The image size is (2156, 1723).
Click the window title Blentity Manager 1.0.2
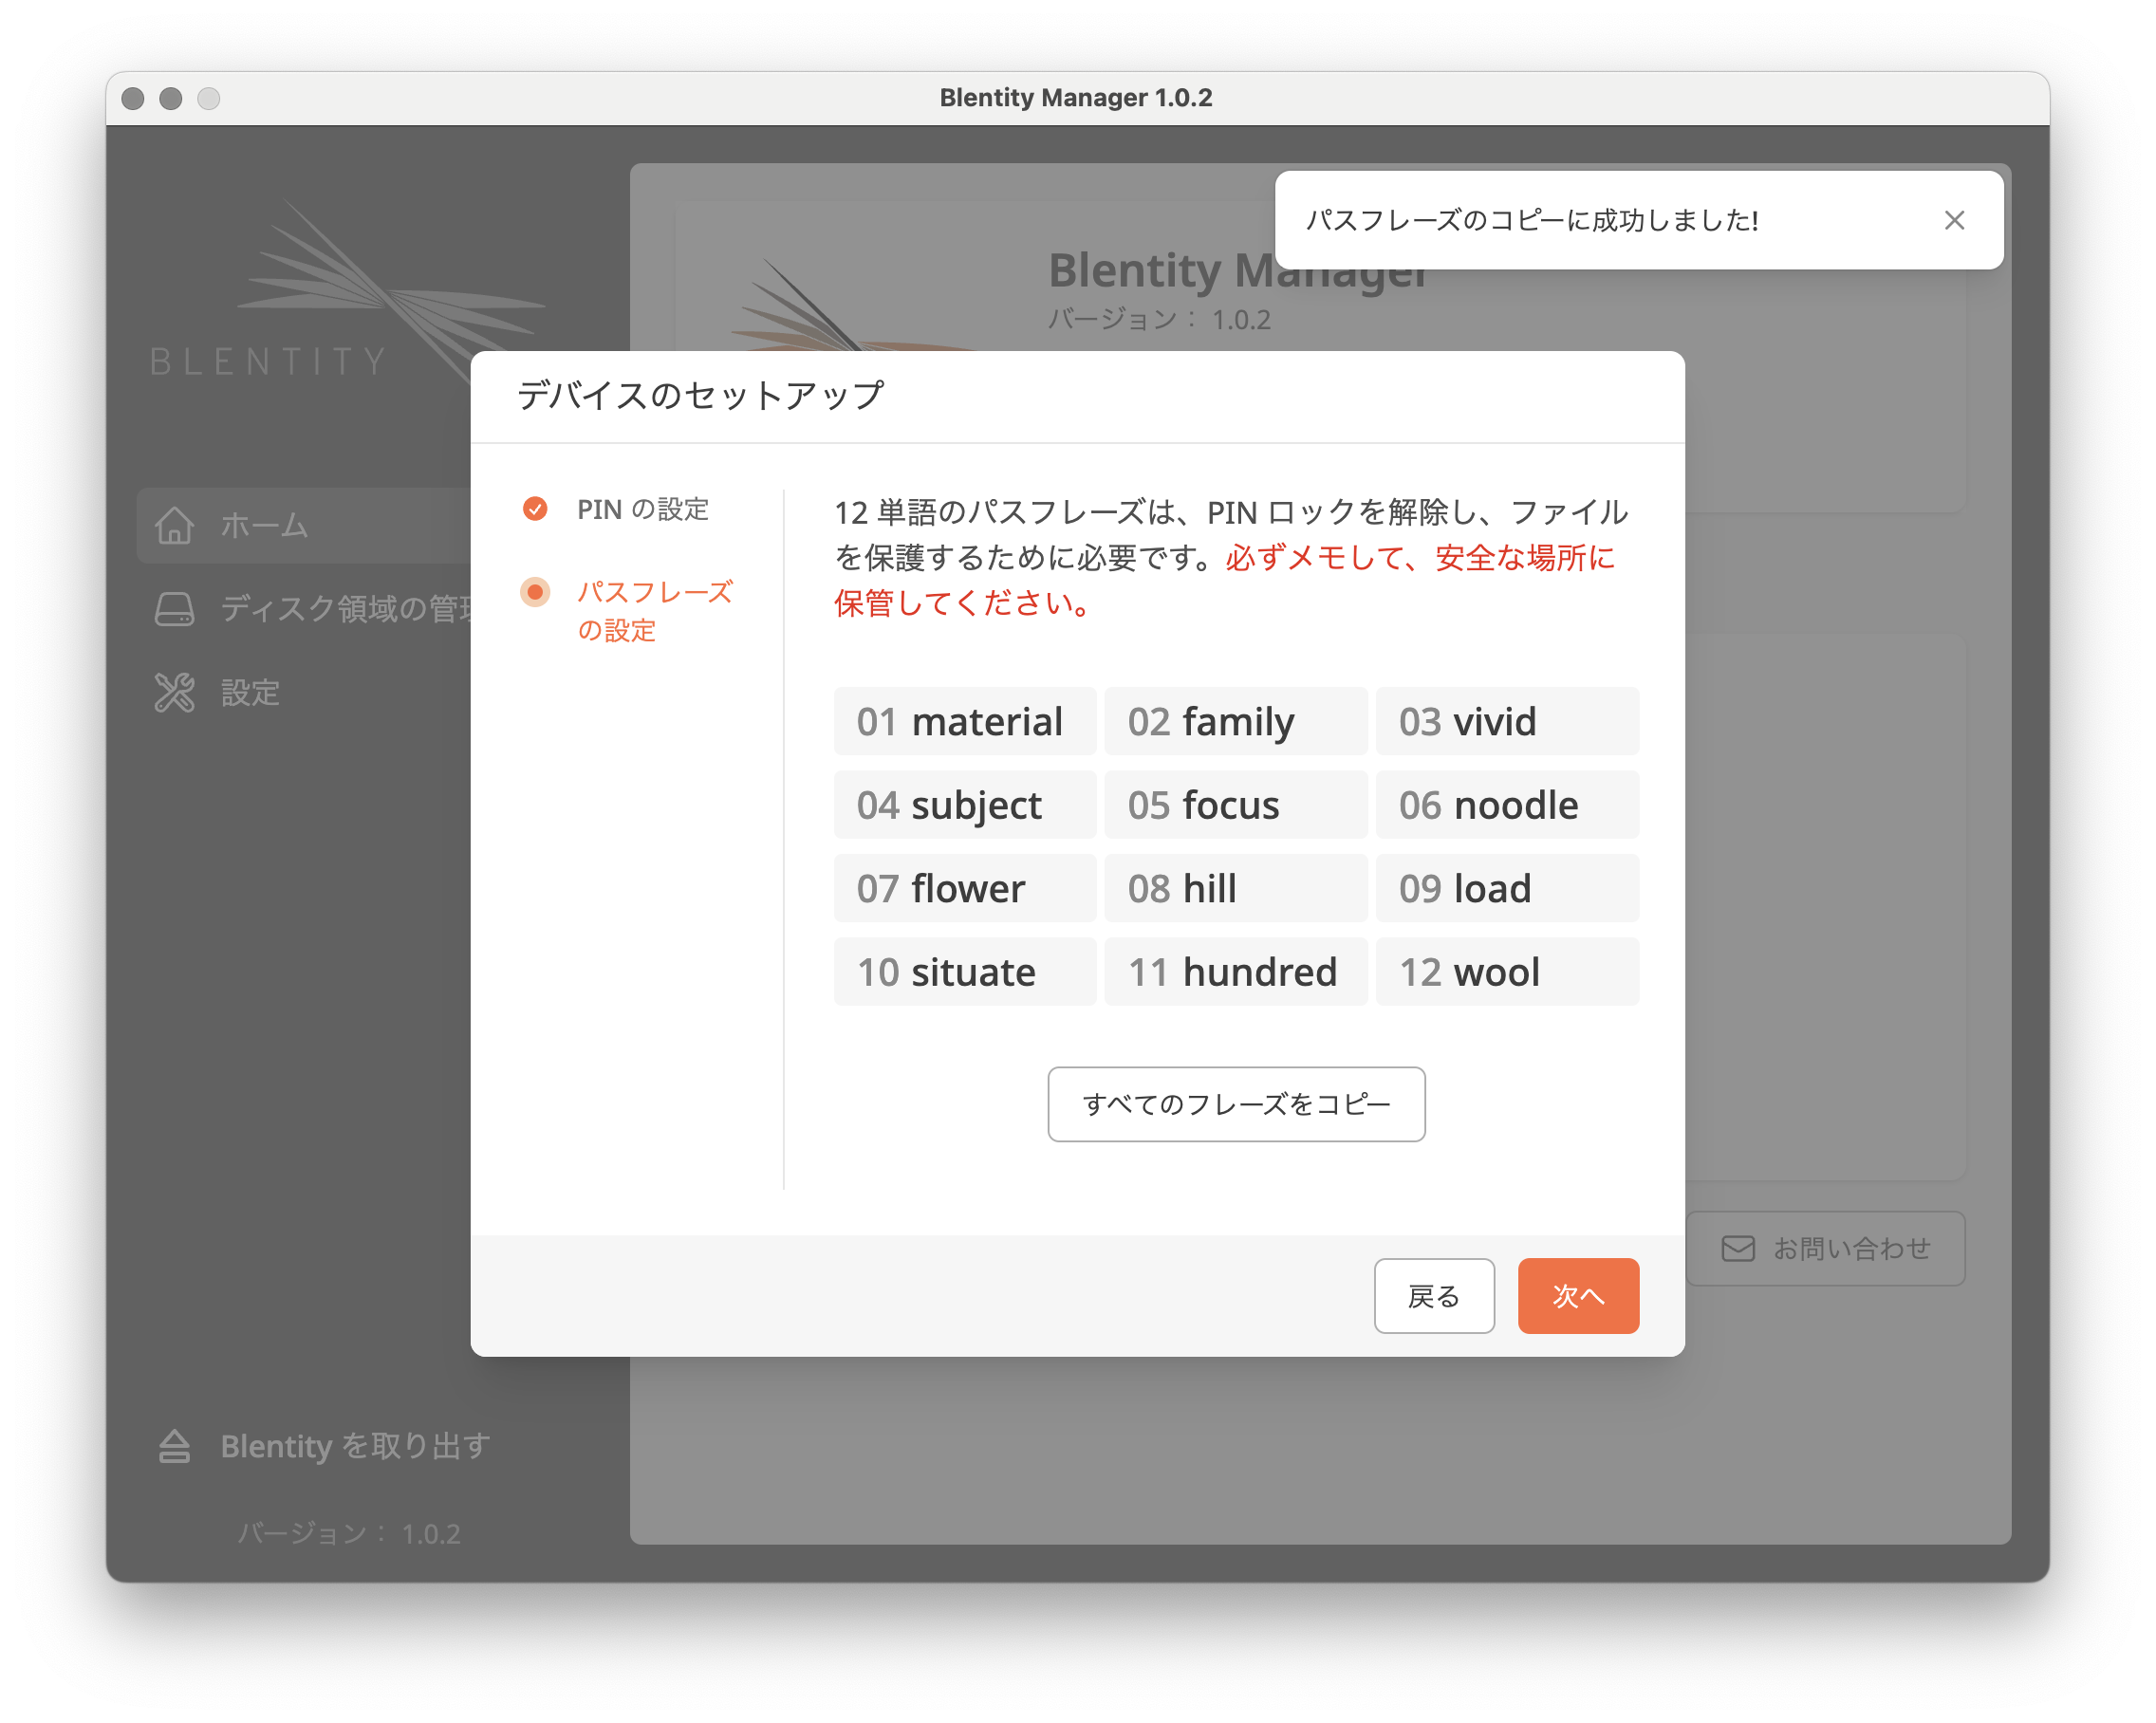(1076, 98)
